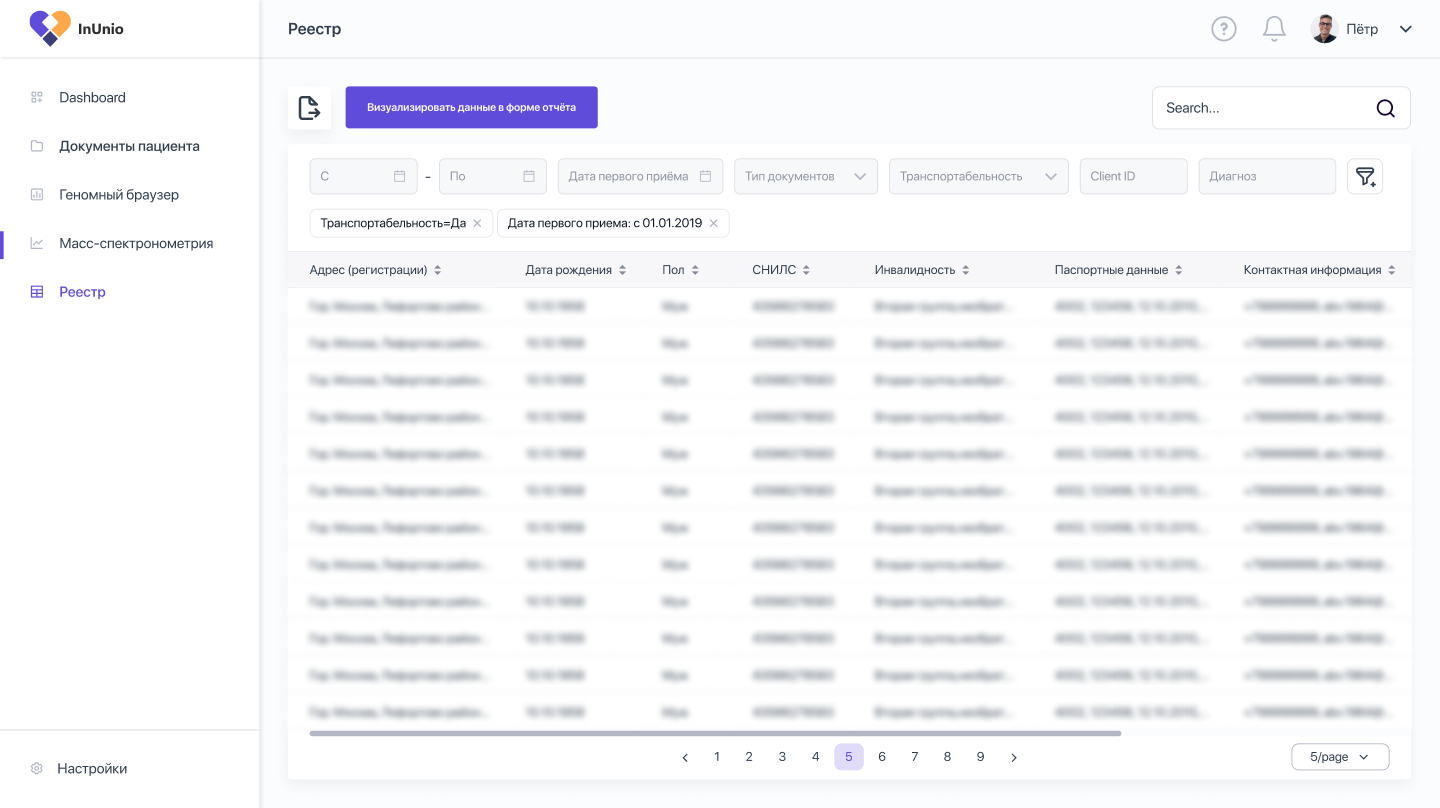This screenshot has width=1440, height=808.
Task: Go to page 6
Action: pyautogui.click(x=881, y=757)
